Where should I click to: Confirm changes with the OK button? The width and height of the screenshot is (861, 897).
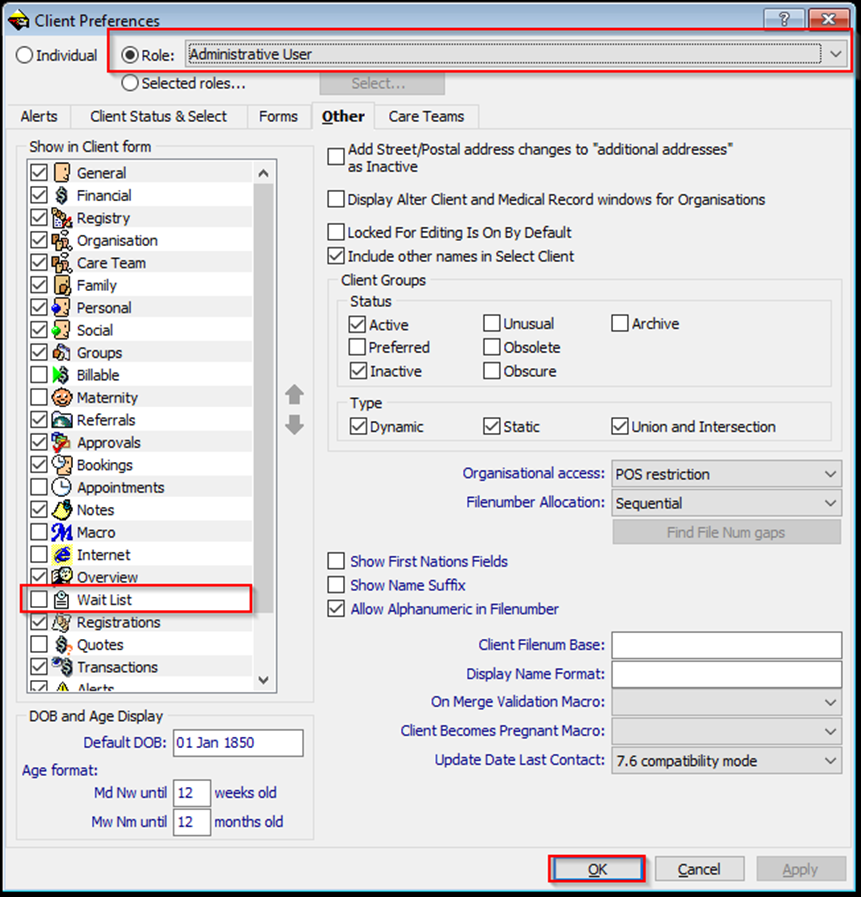pos(597,869)
